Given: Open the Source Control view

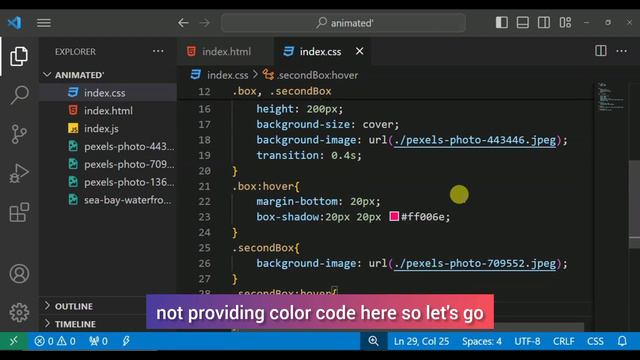Looking at the screenshot, I should 19,134.
